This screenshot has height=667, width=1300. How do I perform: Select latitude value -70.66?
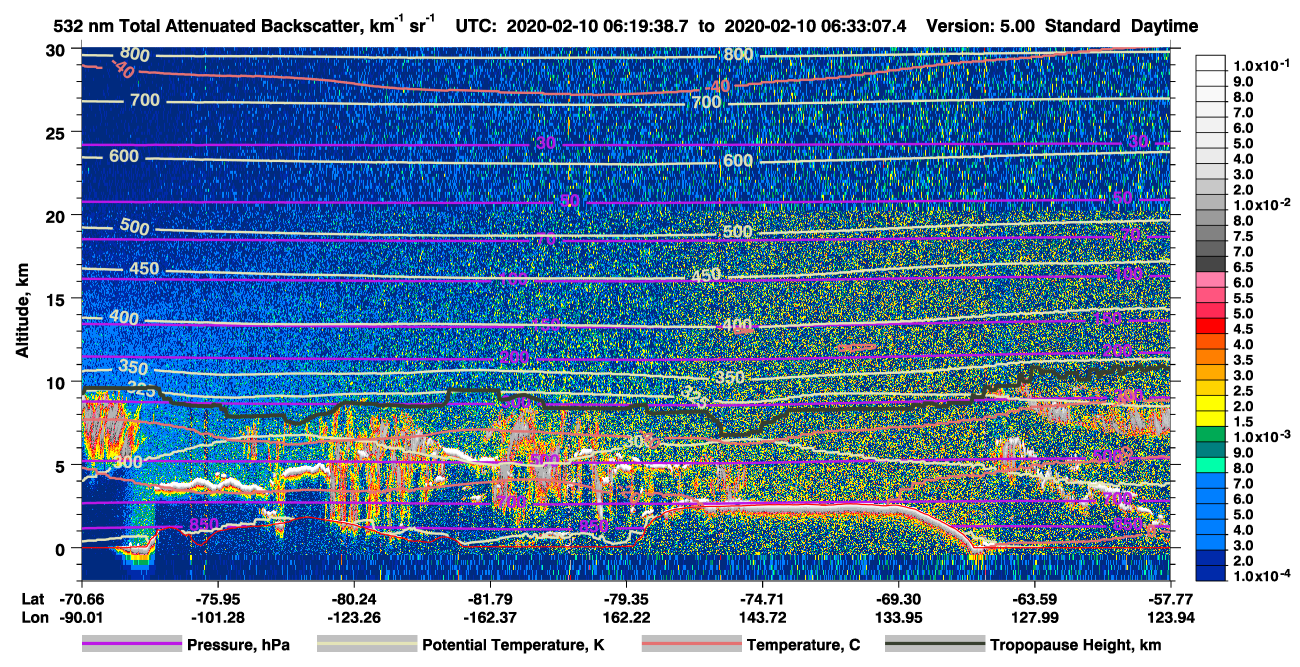coord(81,601)
